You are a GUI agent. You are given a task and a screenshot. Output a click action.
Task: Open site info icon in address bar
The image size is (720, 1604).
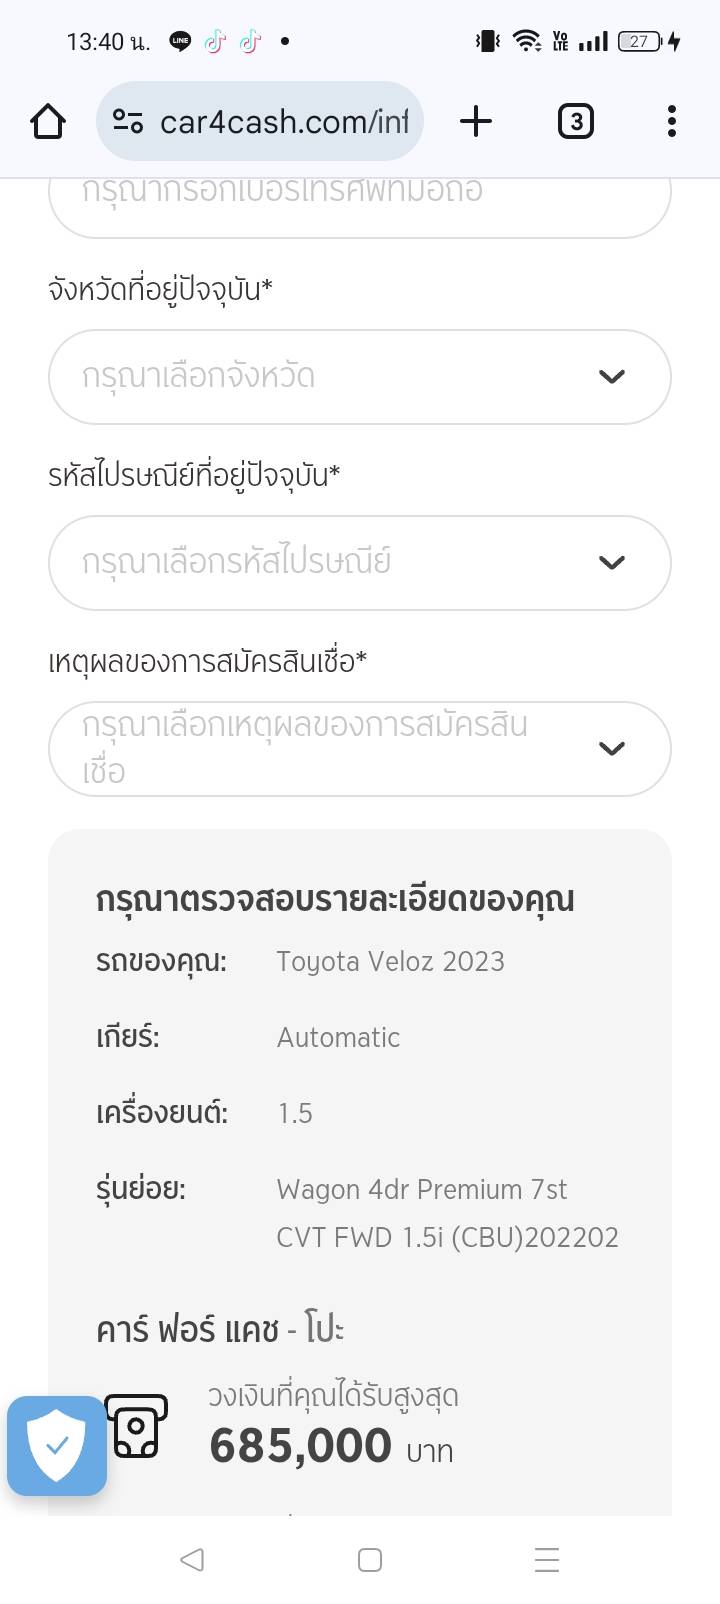tap(128, 122)
